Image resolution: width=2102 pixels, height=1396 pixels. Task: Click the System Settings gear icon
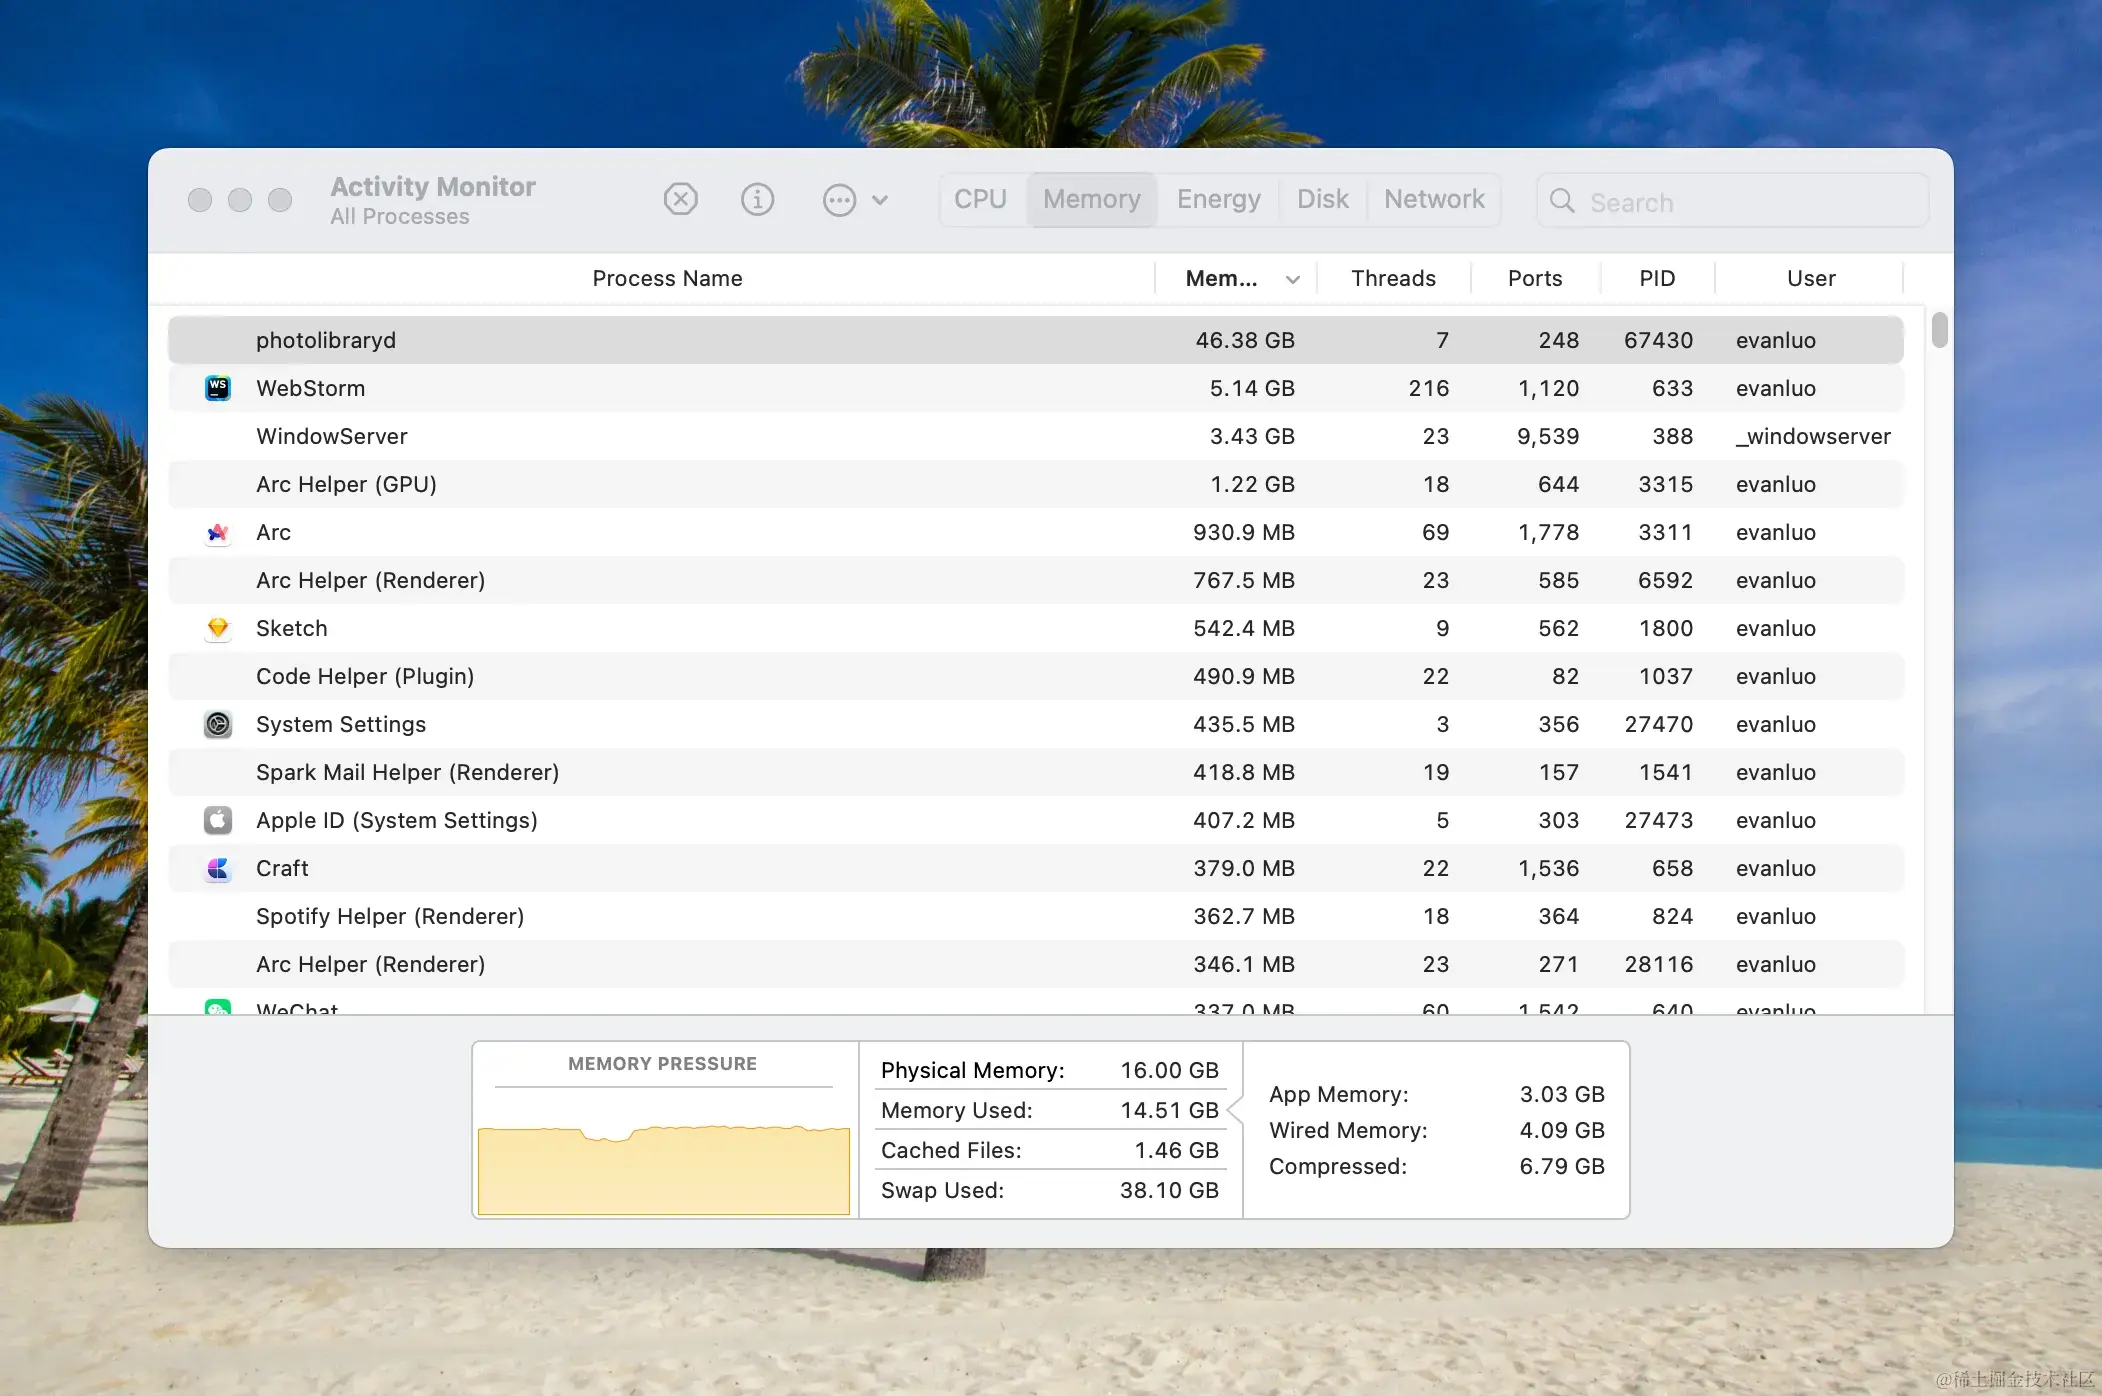(217, 724)
